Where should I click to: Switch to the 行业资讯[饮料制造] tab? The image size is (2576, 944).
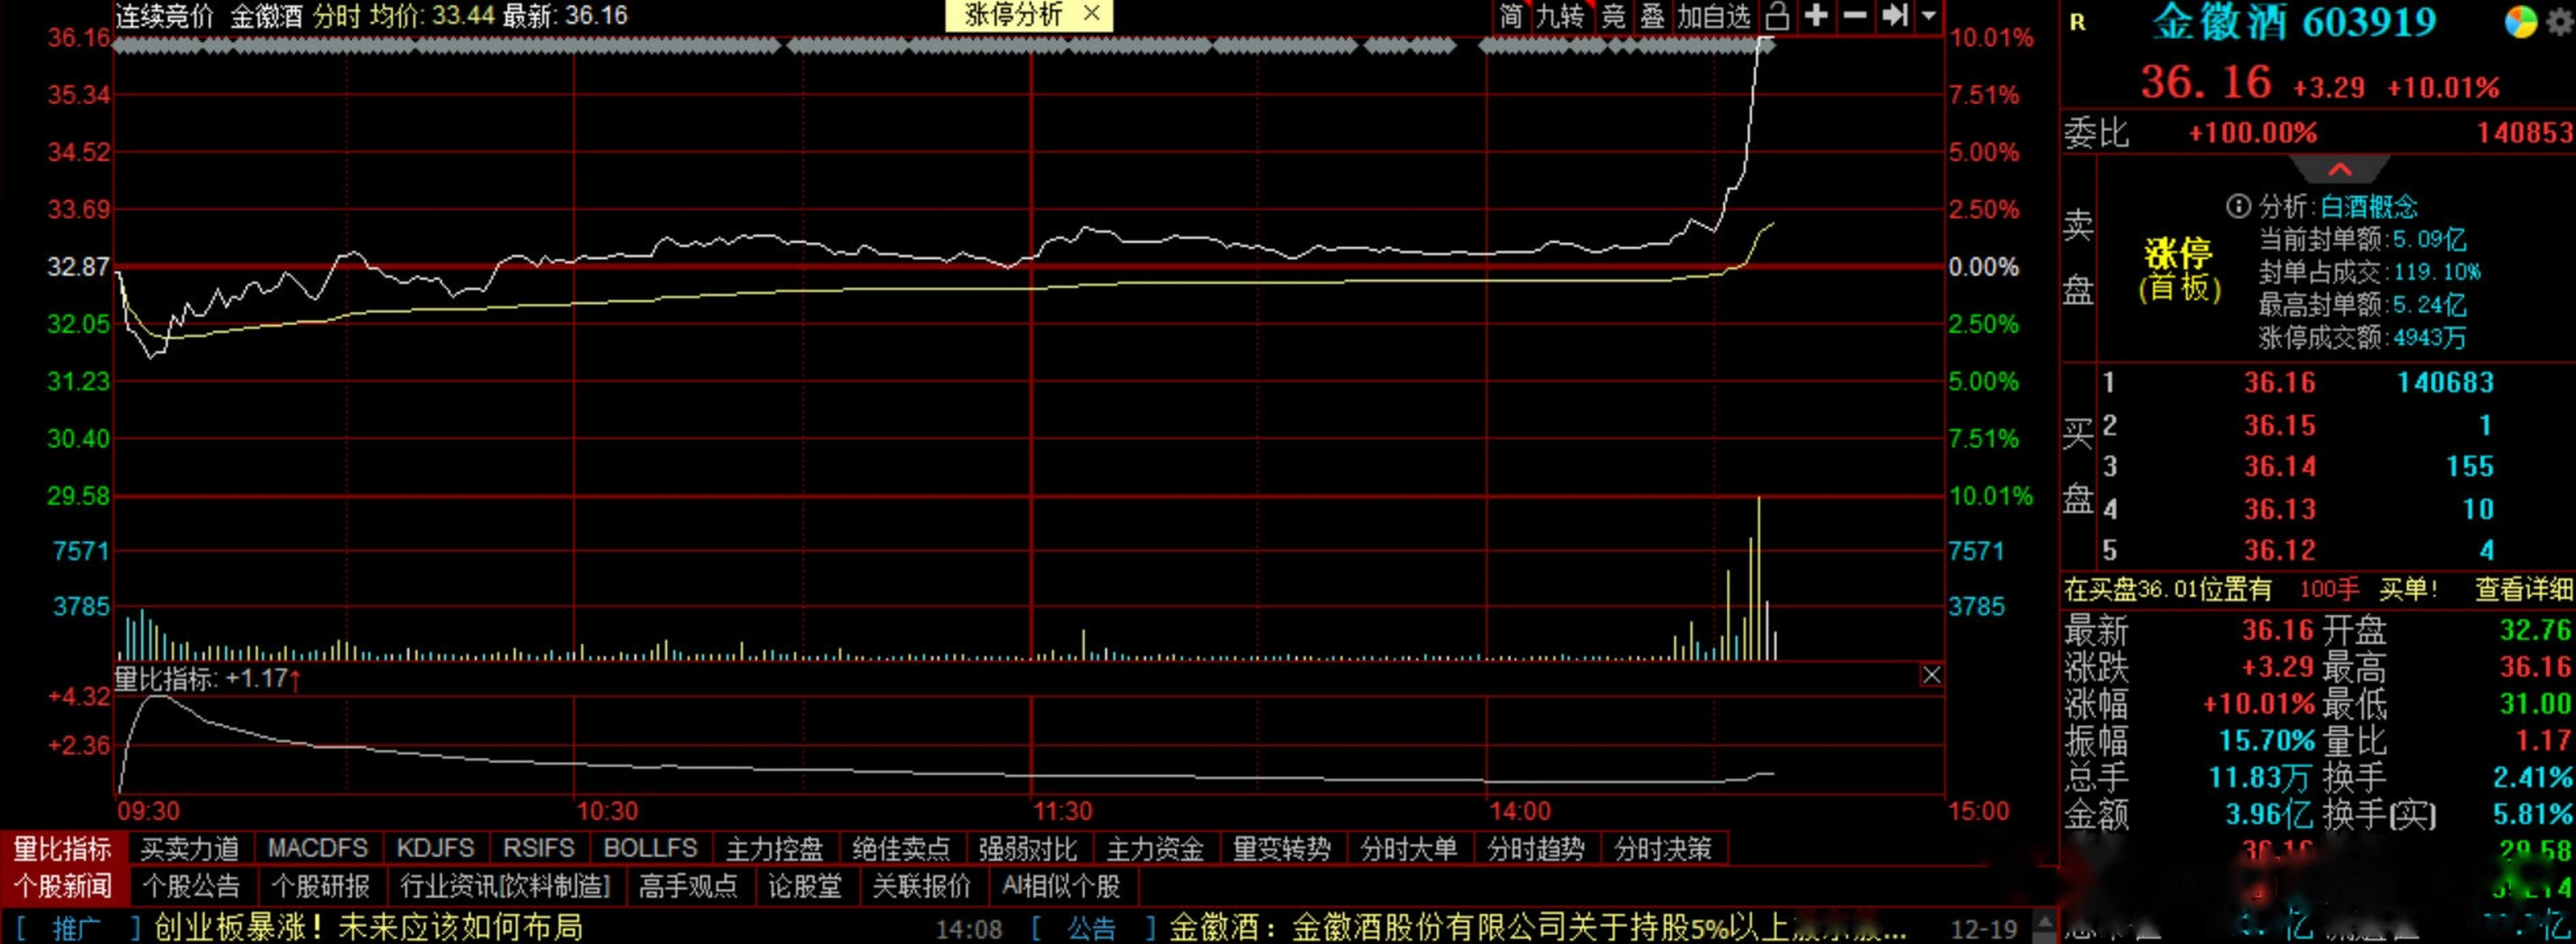point(505,886)
